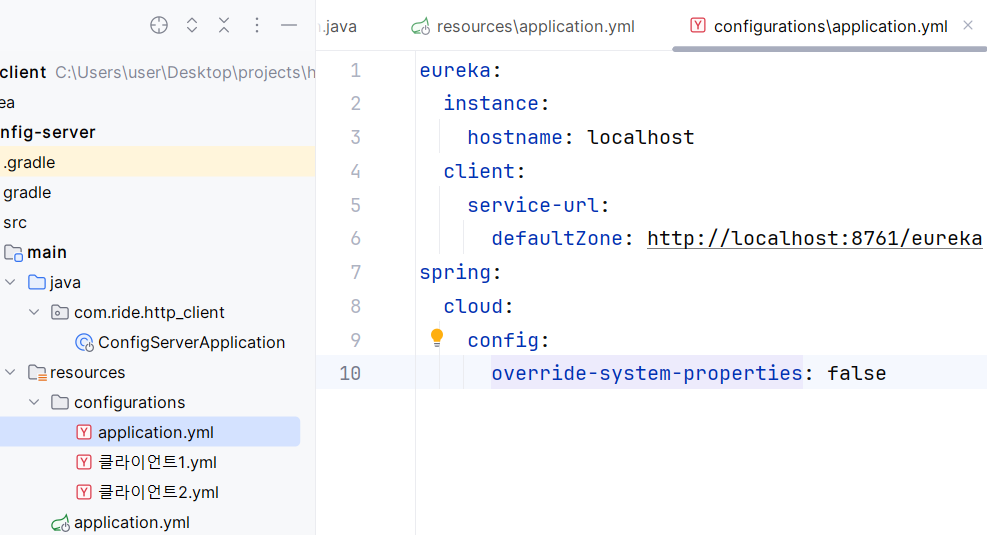Viewport: 987px width, 535px height.
Task: Click the Expand All icon in project panel
Action: pos(192,25)
